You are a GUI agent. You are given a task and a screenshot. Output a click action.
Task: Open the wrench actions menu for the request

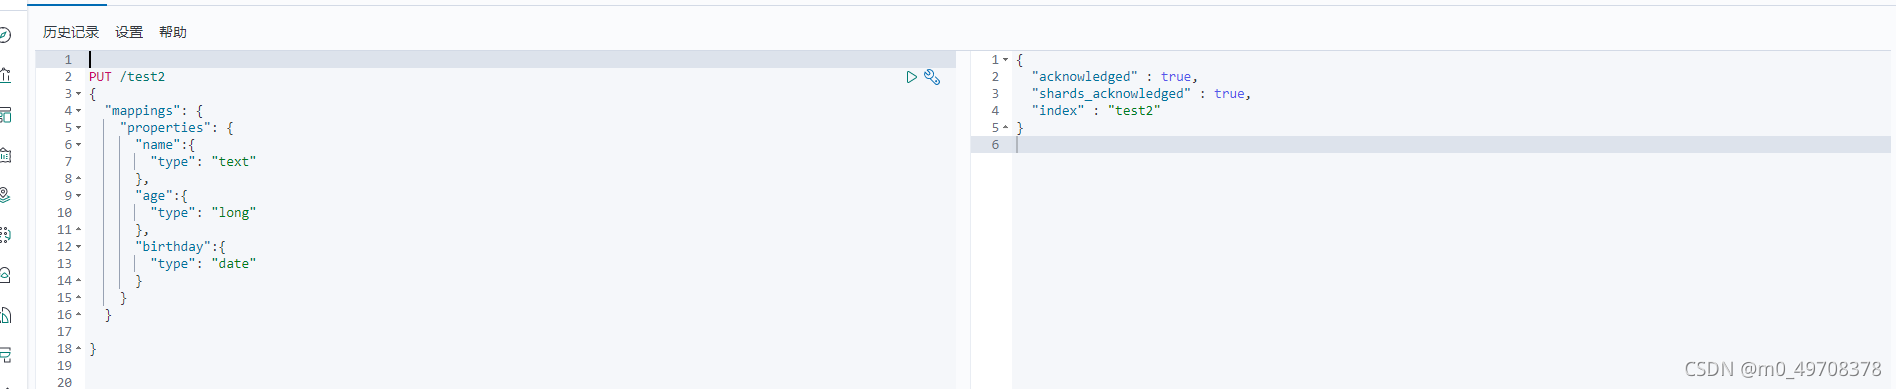click(932, 77)
